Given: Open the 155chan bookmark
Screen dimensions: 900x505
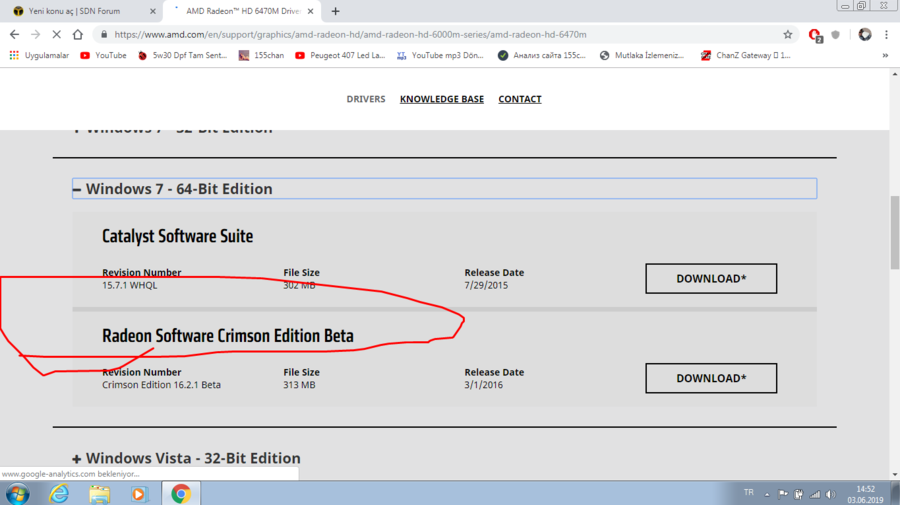Looking at the screenshot, I should 261,56.
